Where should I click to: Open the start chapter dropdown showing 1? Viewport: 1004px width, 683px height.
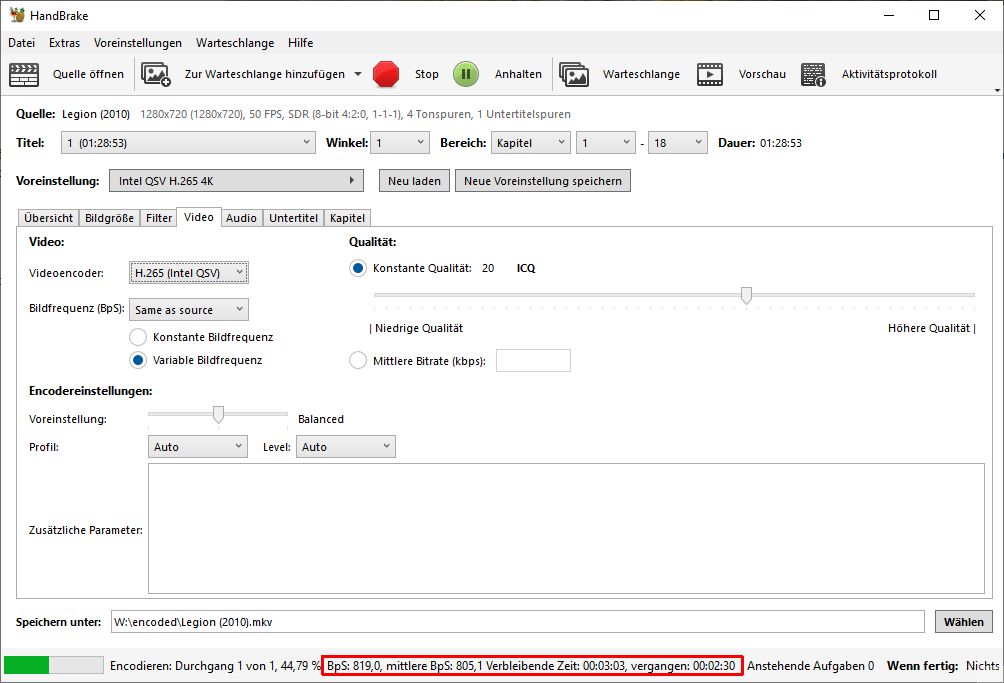coord(606,143)
